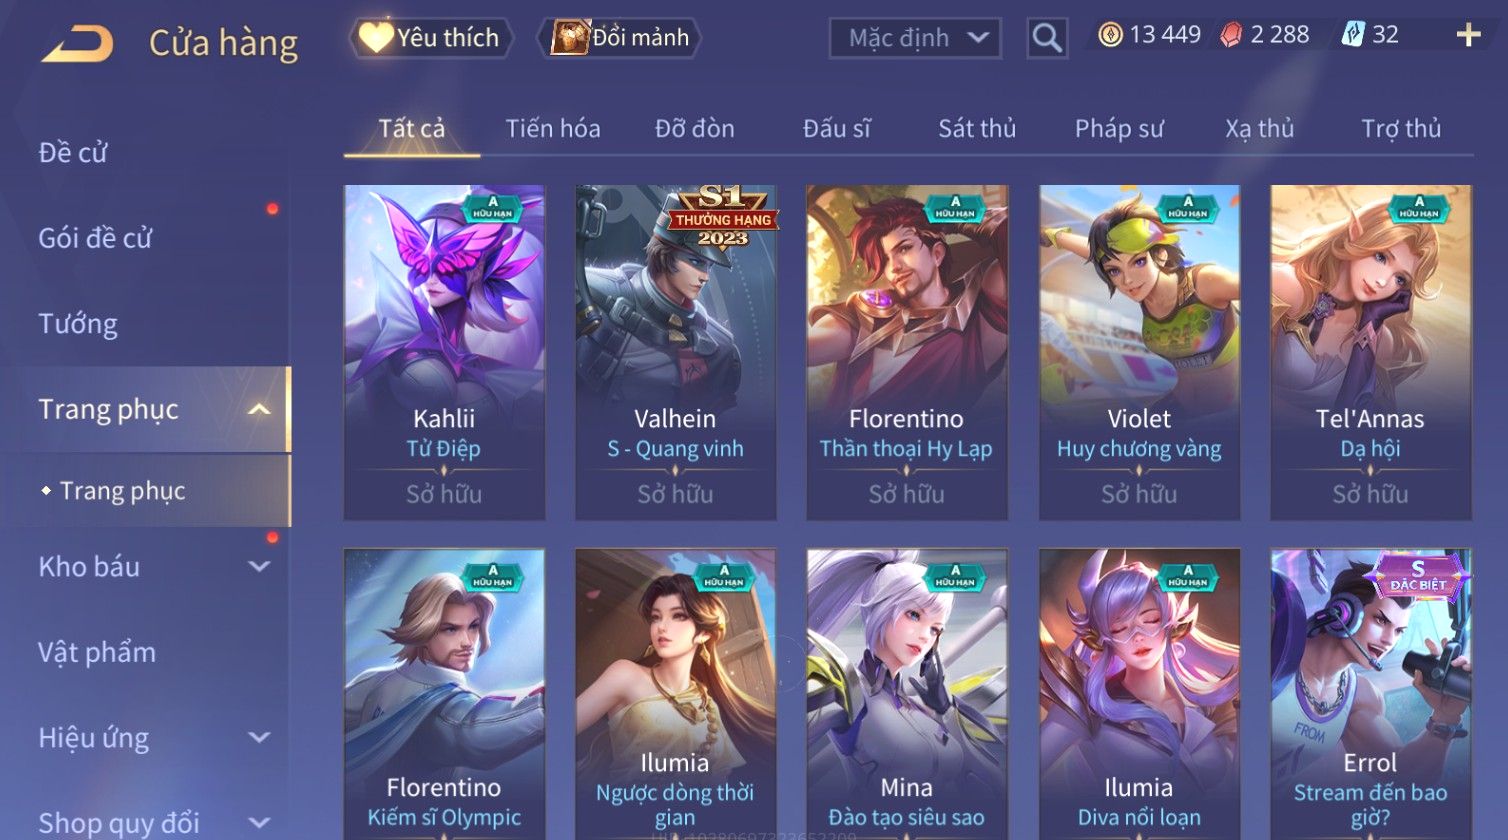Select the Kahlii Tử Điệp skin card

[444, 352]
